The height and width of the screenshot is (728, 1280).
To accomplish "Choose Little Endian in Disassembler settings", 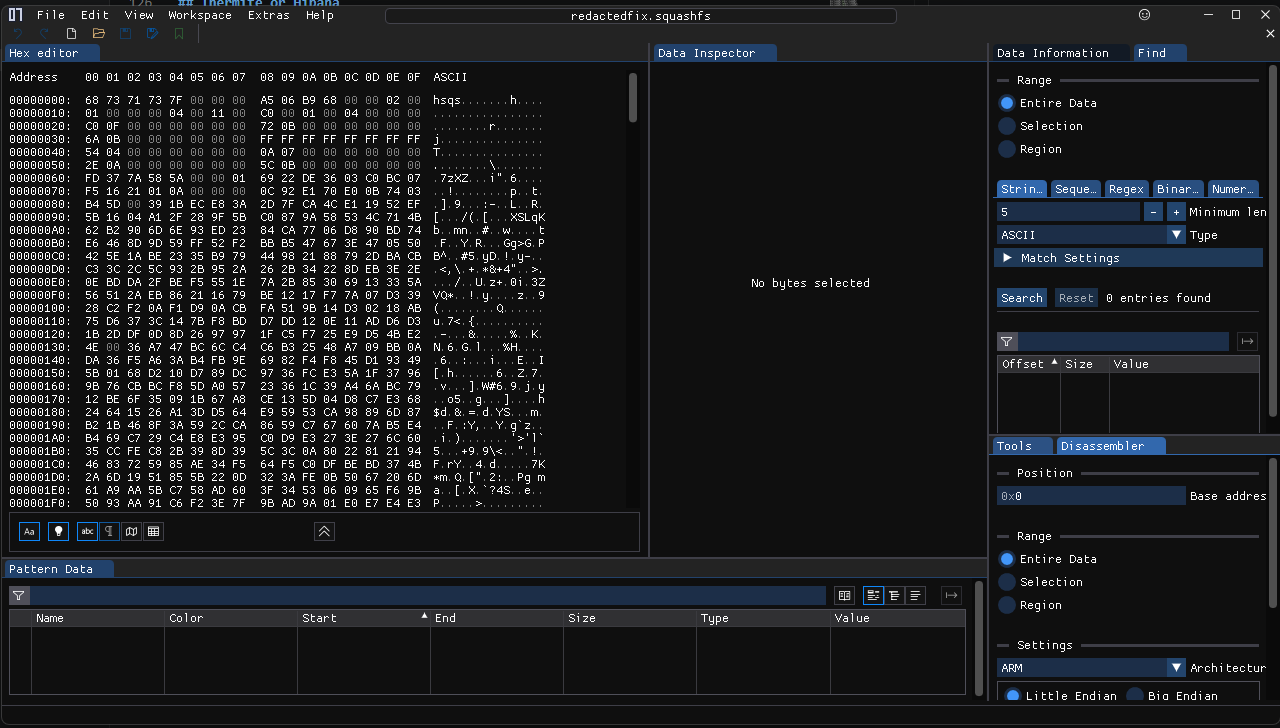I will 1060,696.
